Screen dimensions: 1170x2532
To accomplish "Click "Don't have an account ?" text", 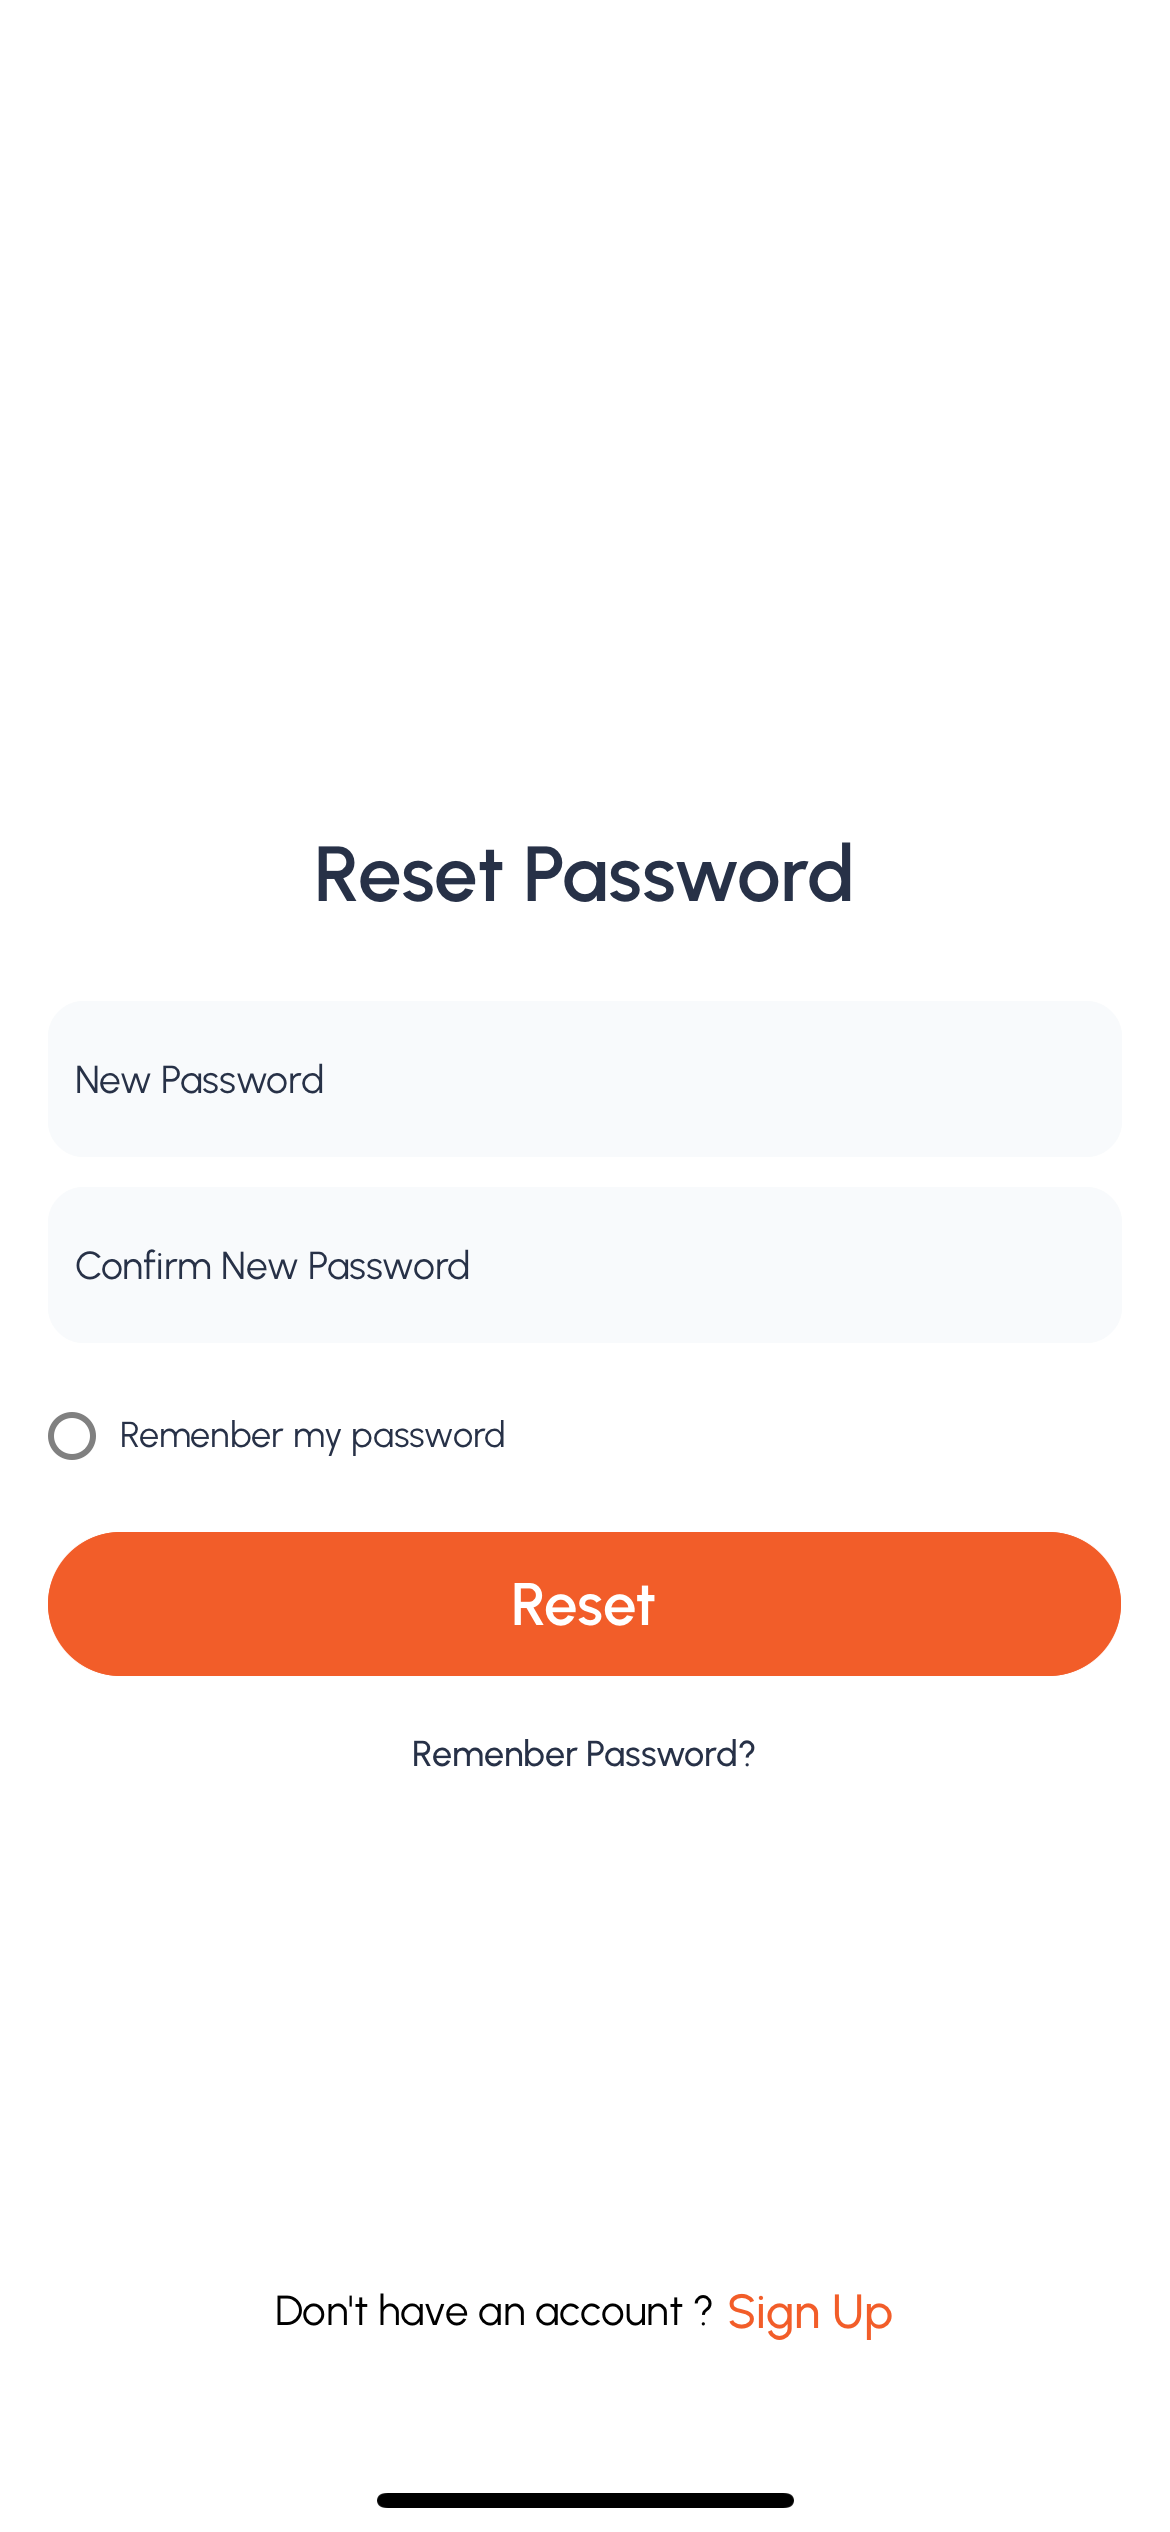I will (x=493, y=2312).
